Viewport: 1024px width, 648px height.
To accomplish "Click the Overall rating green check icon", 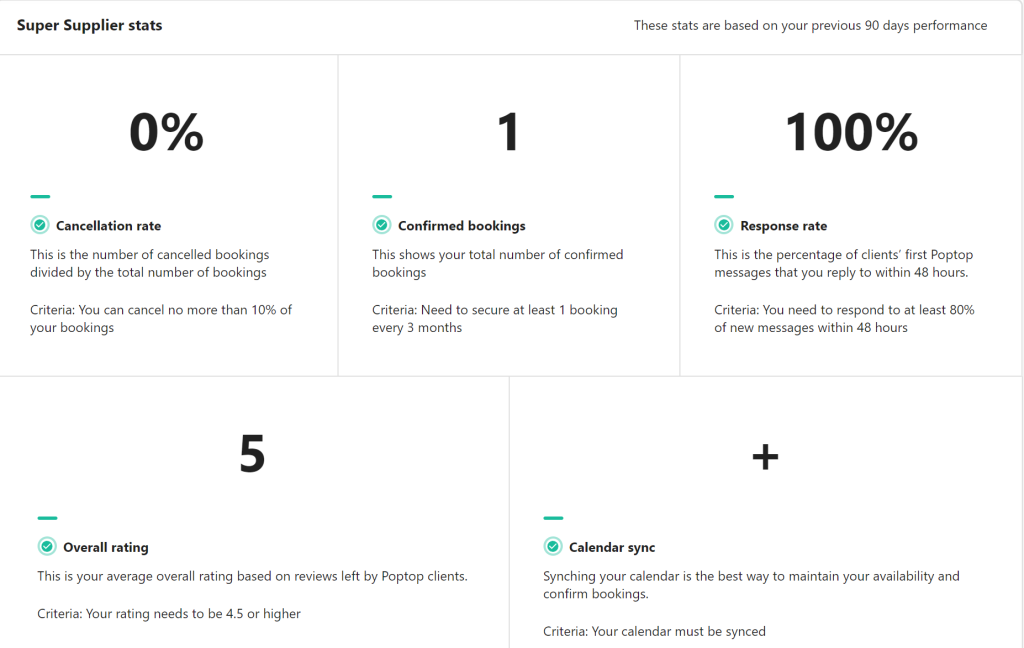I will (x=47, y=547).
